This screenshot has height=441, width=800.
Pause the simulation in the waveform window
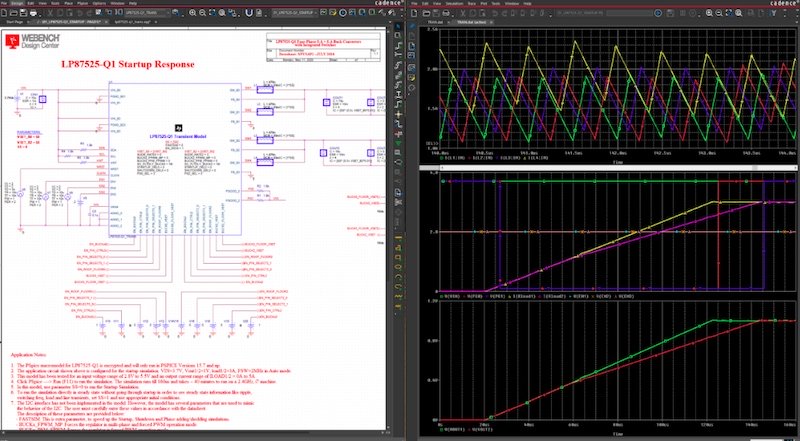[x=683, y=13]
